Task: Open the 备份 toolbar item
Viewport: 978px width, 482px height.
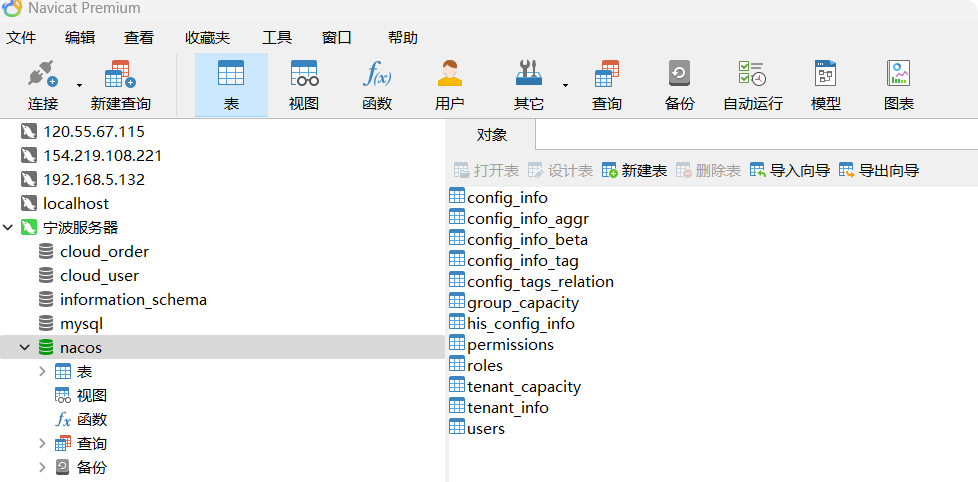Action: [679, 85]
